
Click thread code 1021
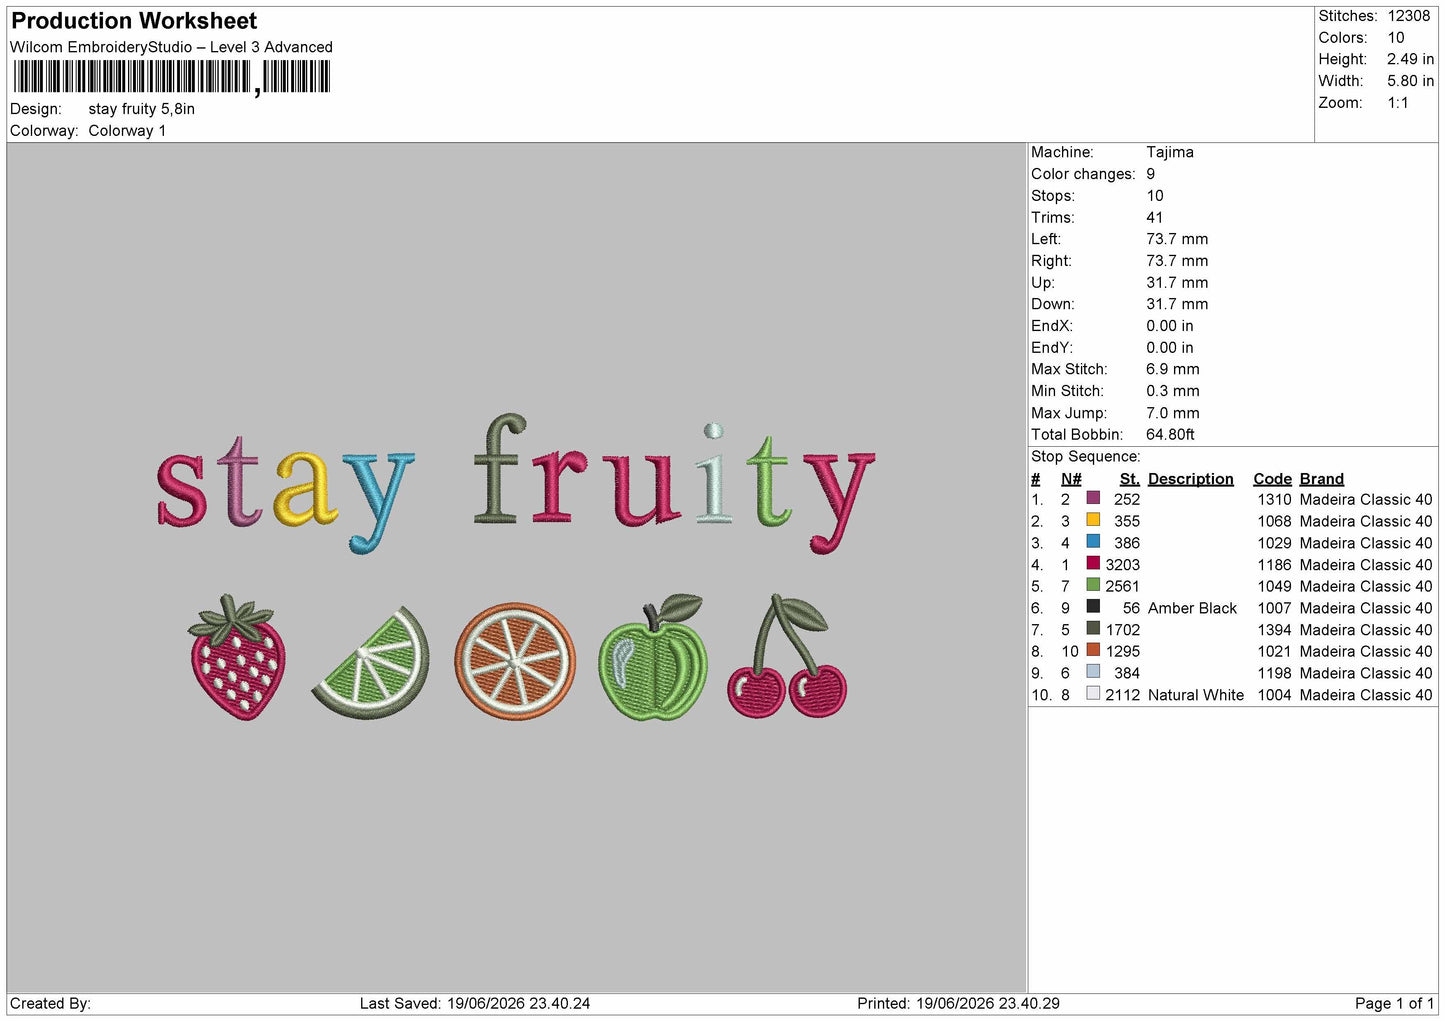tap(1275, 651)
